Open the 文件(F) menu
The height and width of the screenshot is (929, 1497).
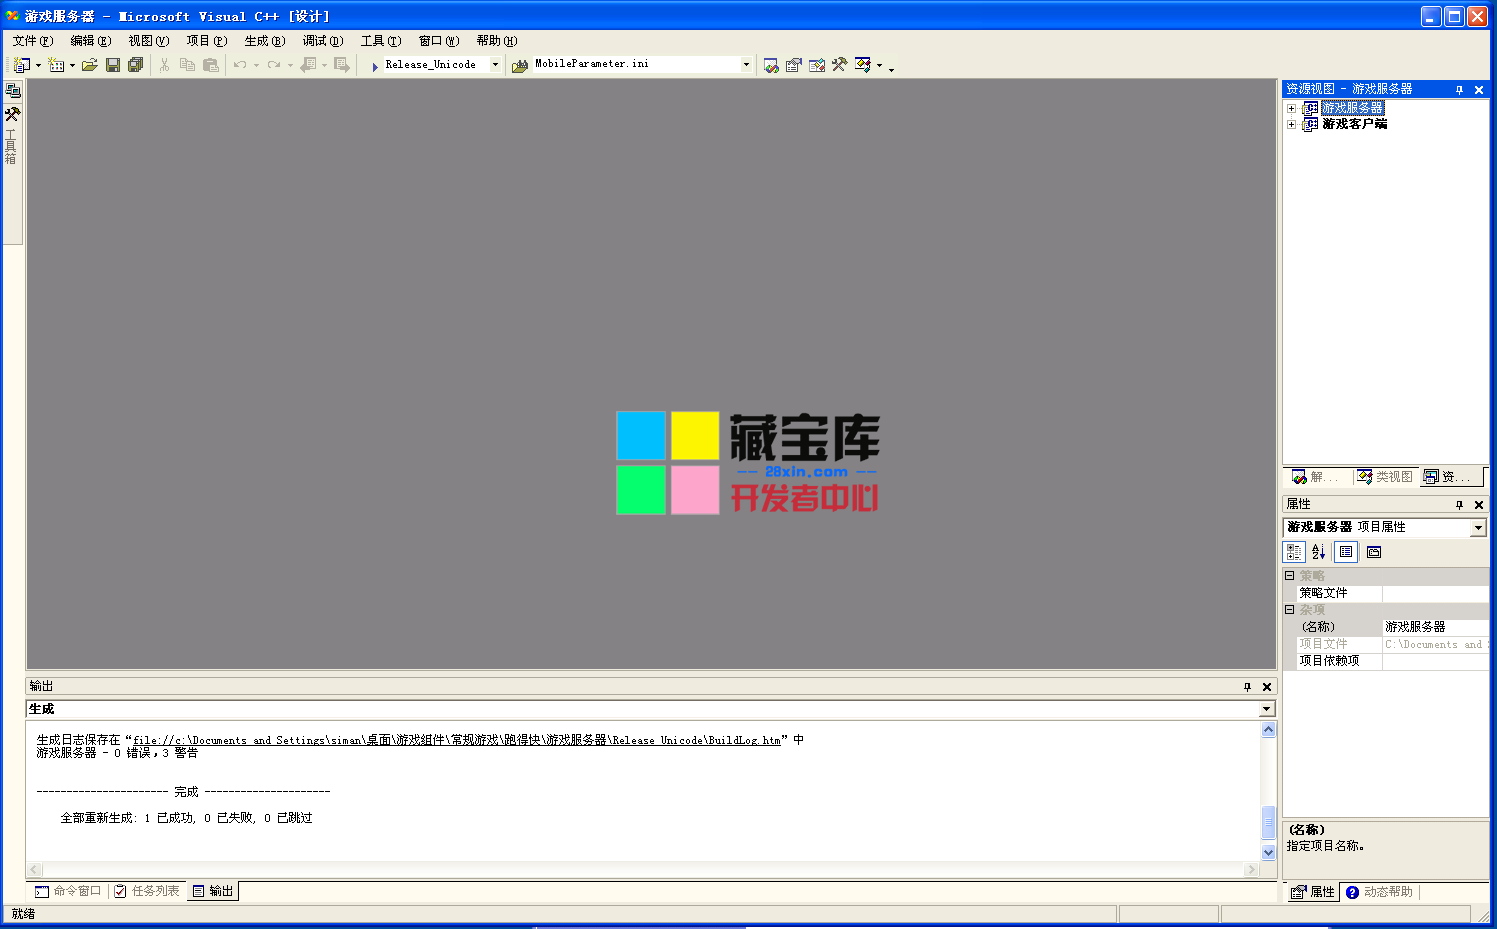(33, 41)
